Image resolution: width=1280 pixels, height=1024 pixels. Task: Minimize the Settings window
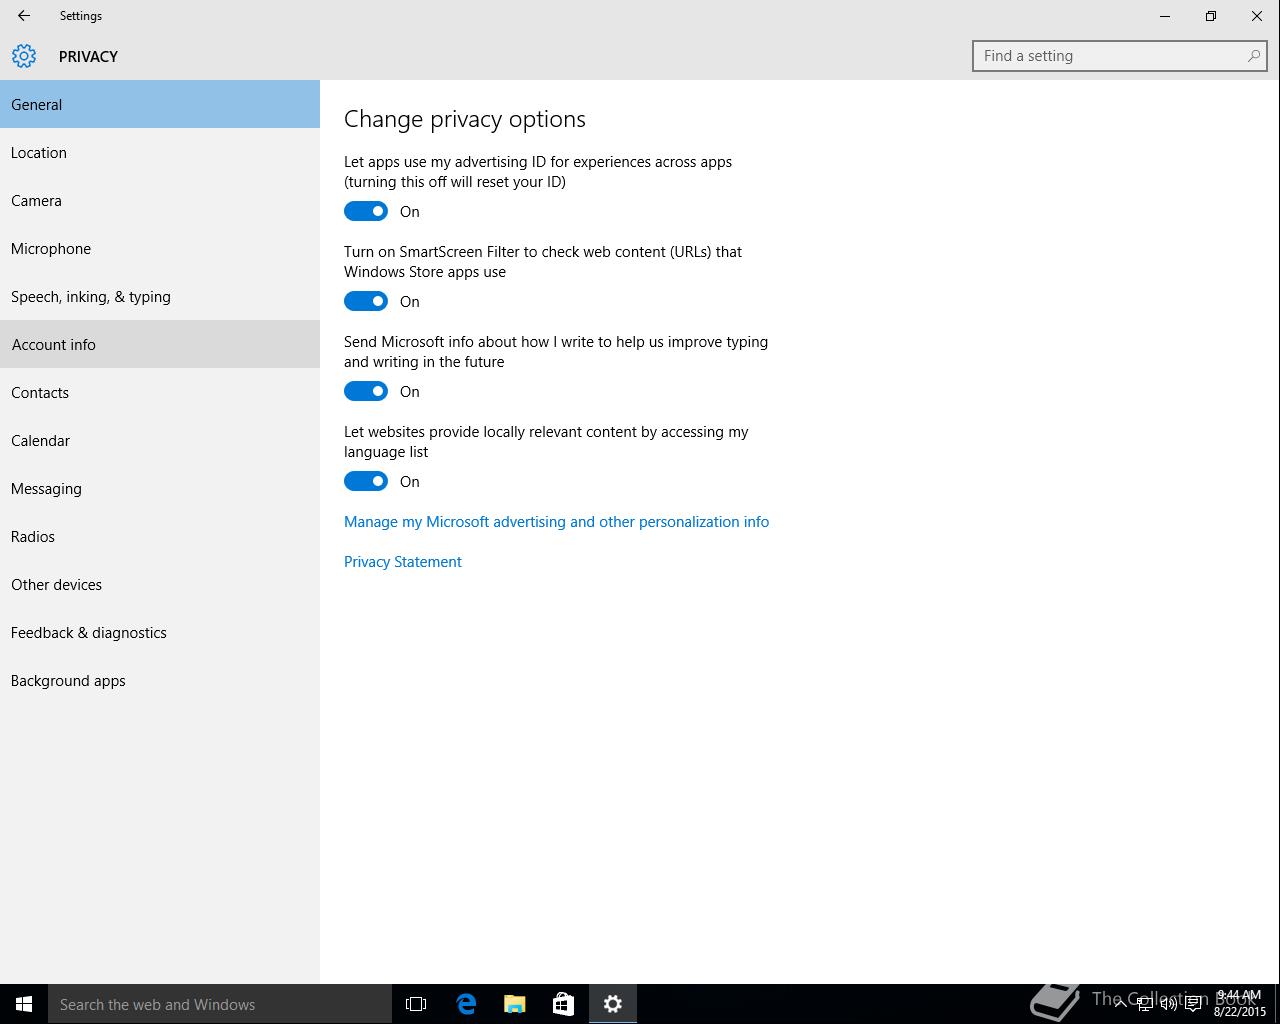pyautogui.click(x=1165, y=16)
